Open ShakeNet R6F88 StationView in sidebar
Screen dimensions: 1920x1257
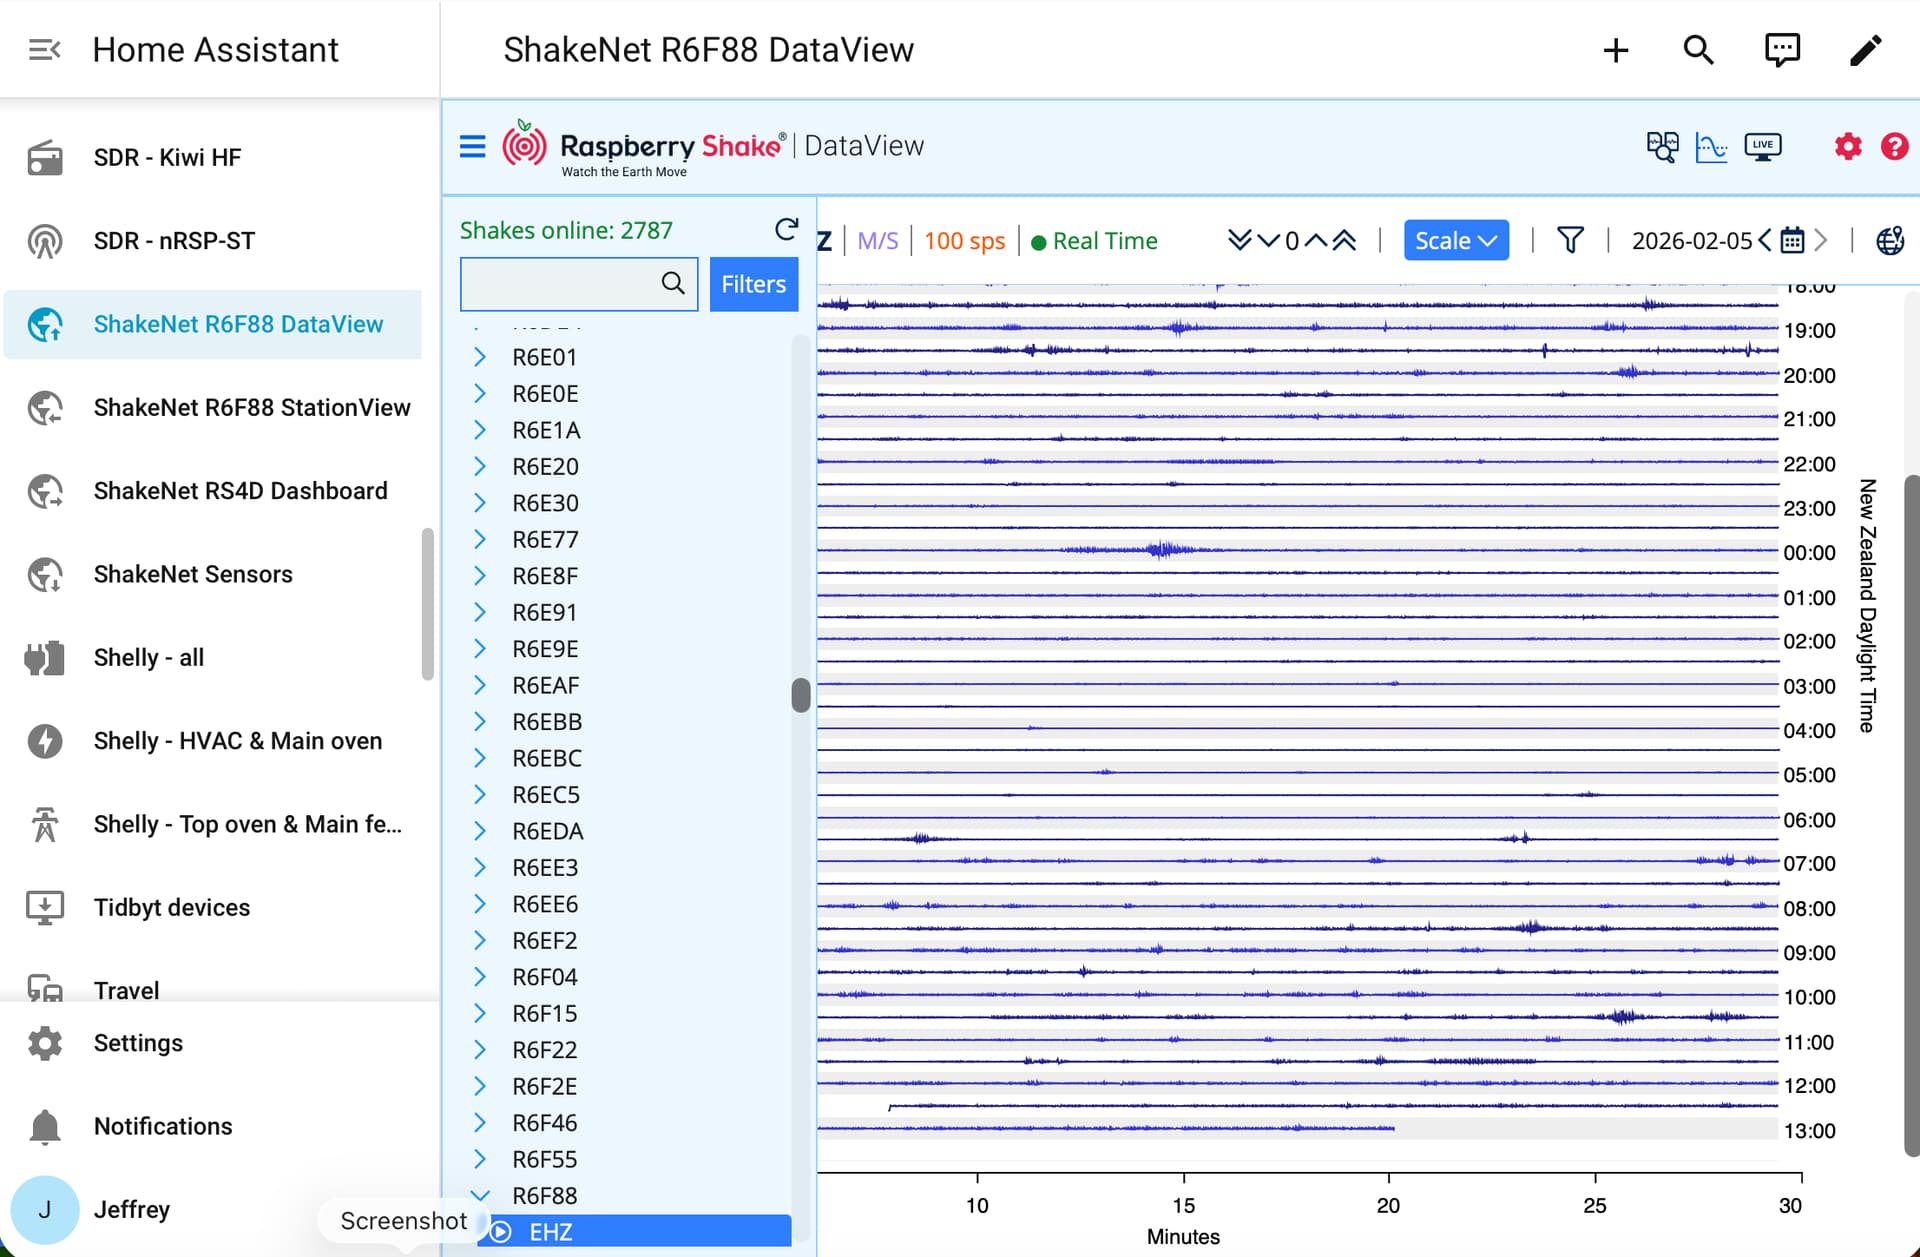point(252,407)
